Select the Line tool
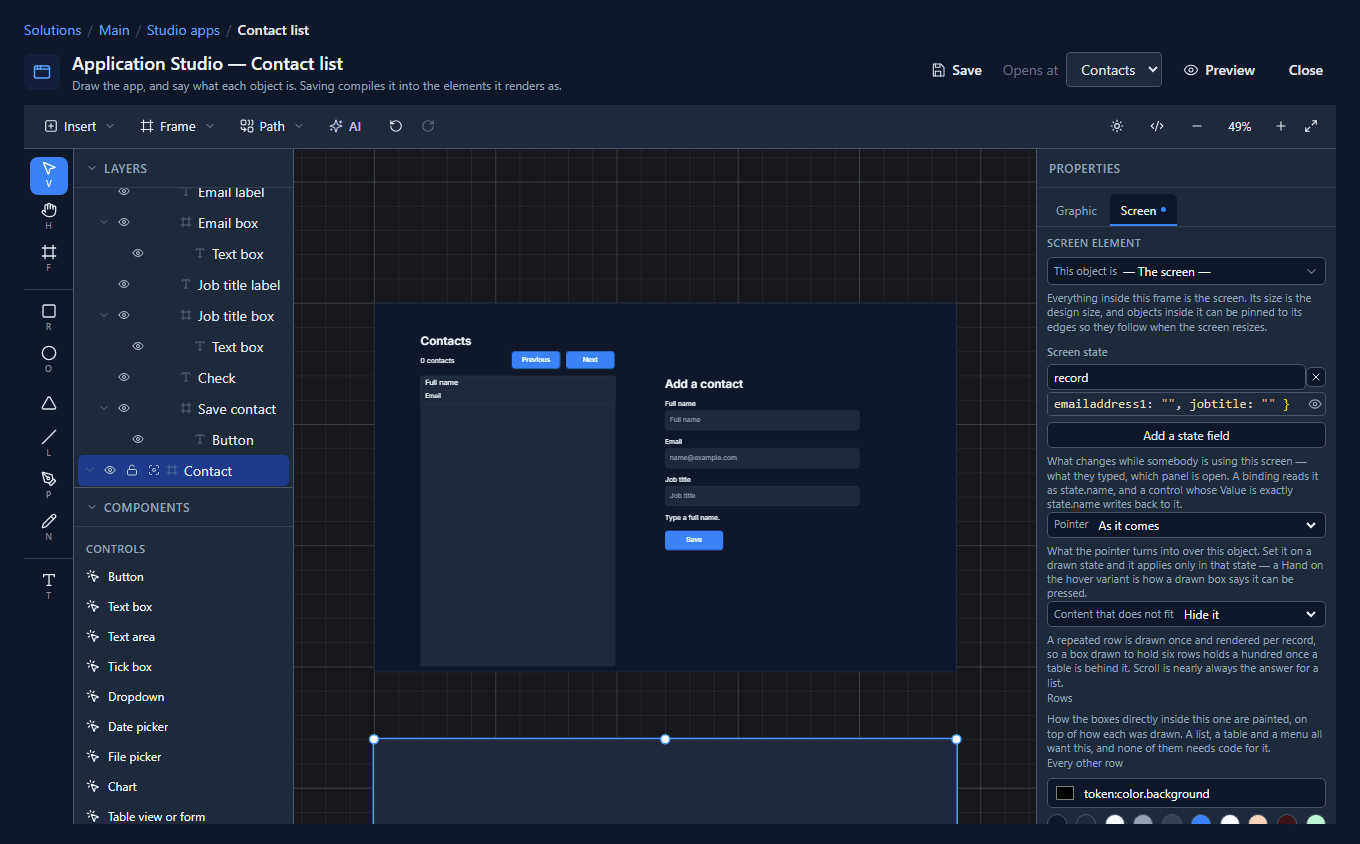Screen dimensions: 1360x844 pyautogui.click(x=49, y=442)
